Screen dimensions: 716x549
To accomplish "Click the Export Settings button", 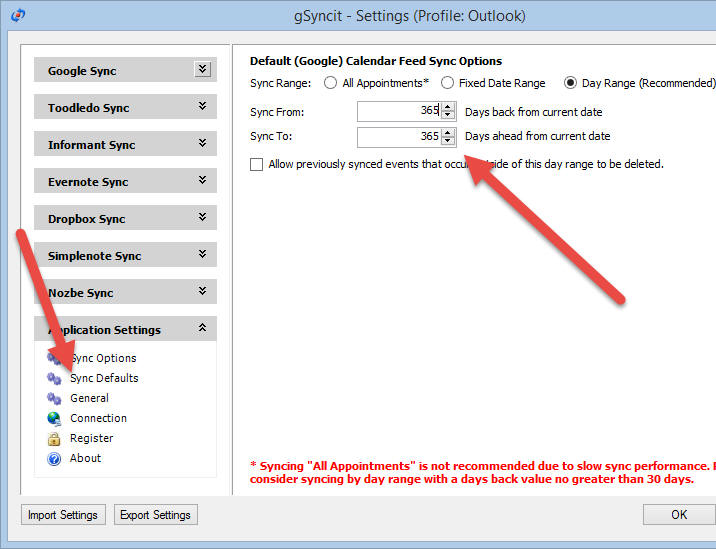I will point(156,515).
